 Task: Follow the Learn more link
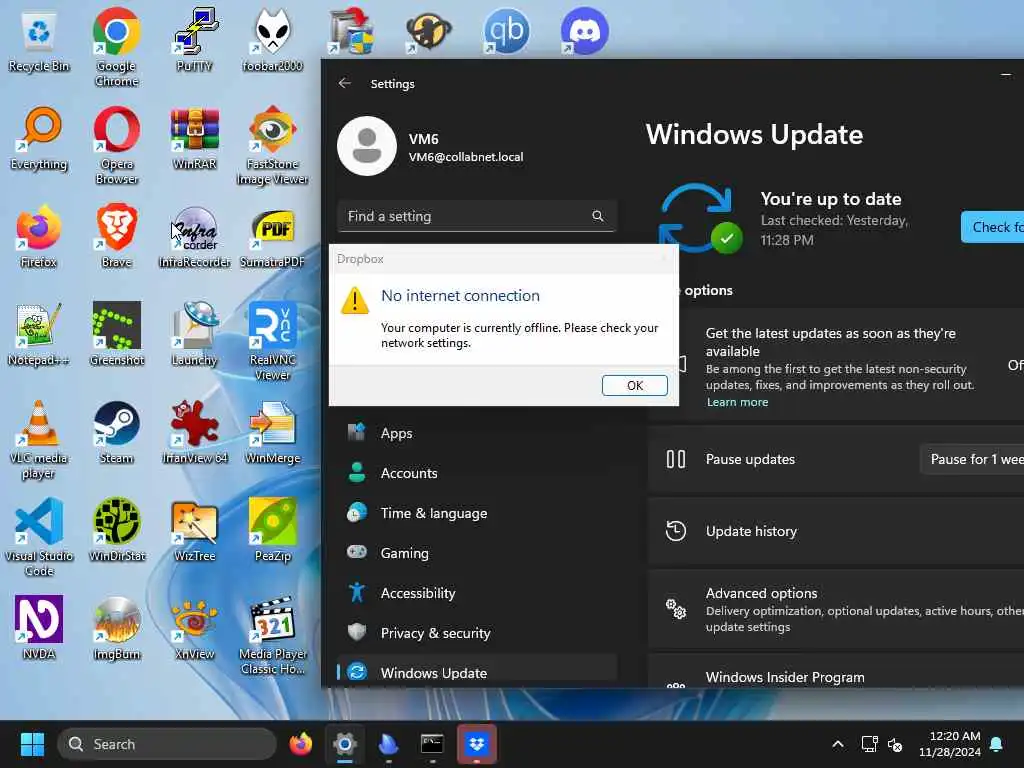click(737, 402)
